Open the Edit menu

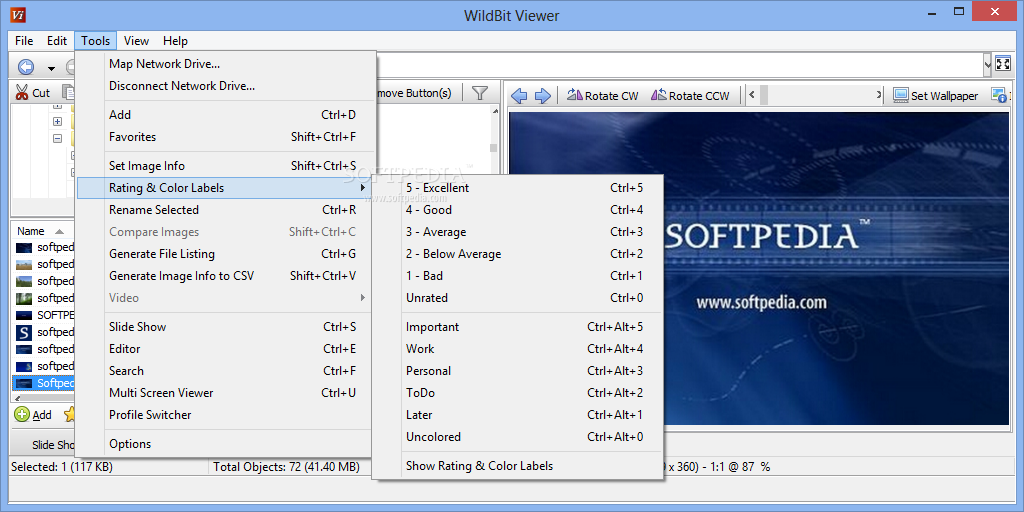pyautogui.click(x=57, y=40)
